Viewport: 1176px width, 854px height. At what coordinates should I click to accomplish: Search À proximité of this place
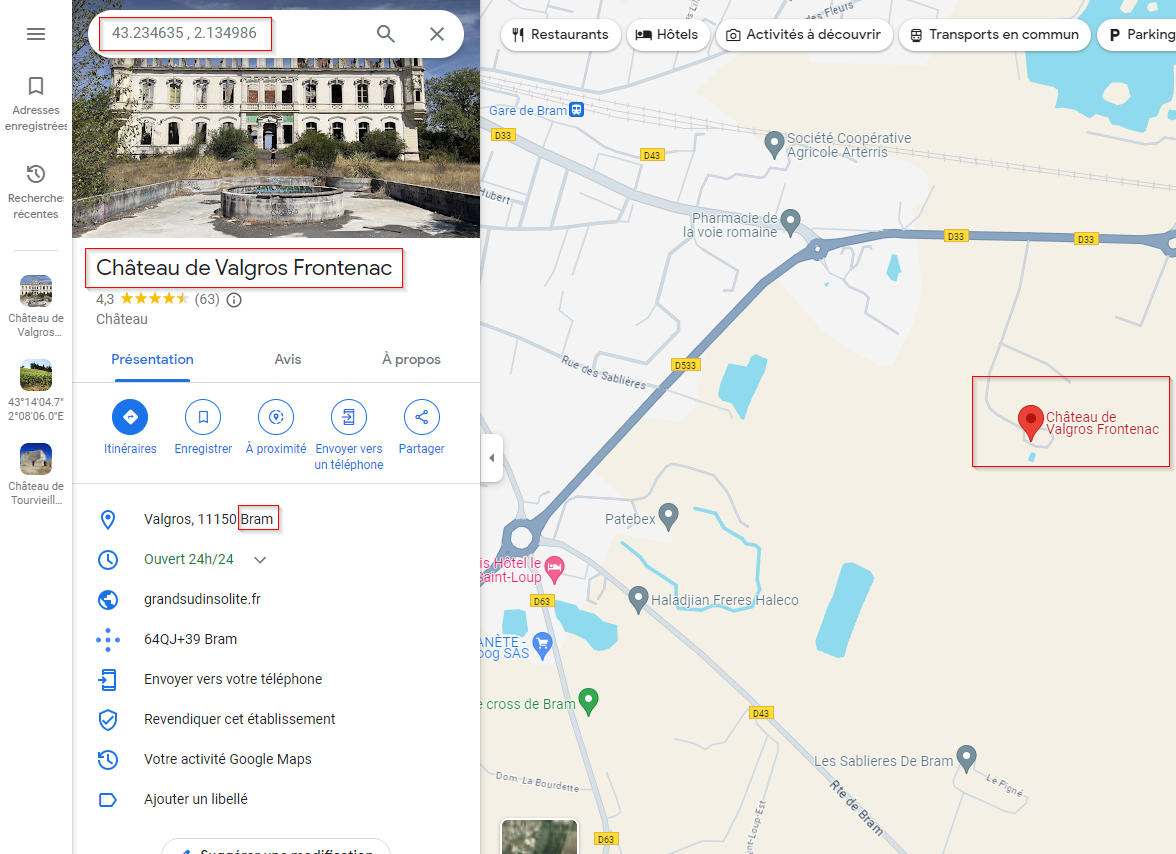click(x=276, y=417)
